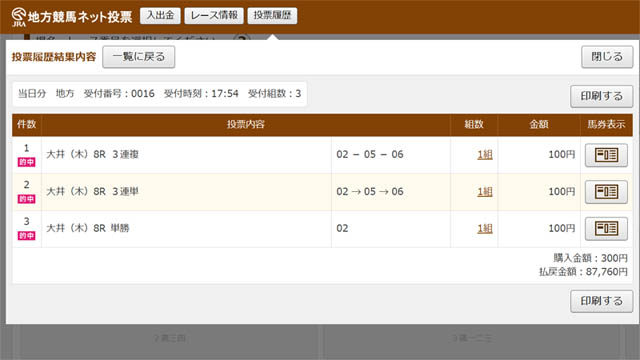Show betting ticket for 3連単 row
This screenshot has height=360, width=640.
click(606, 192)
